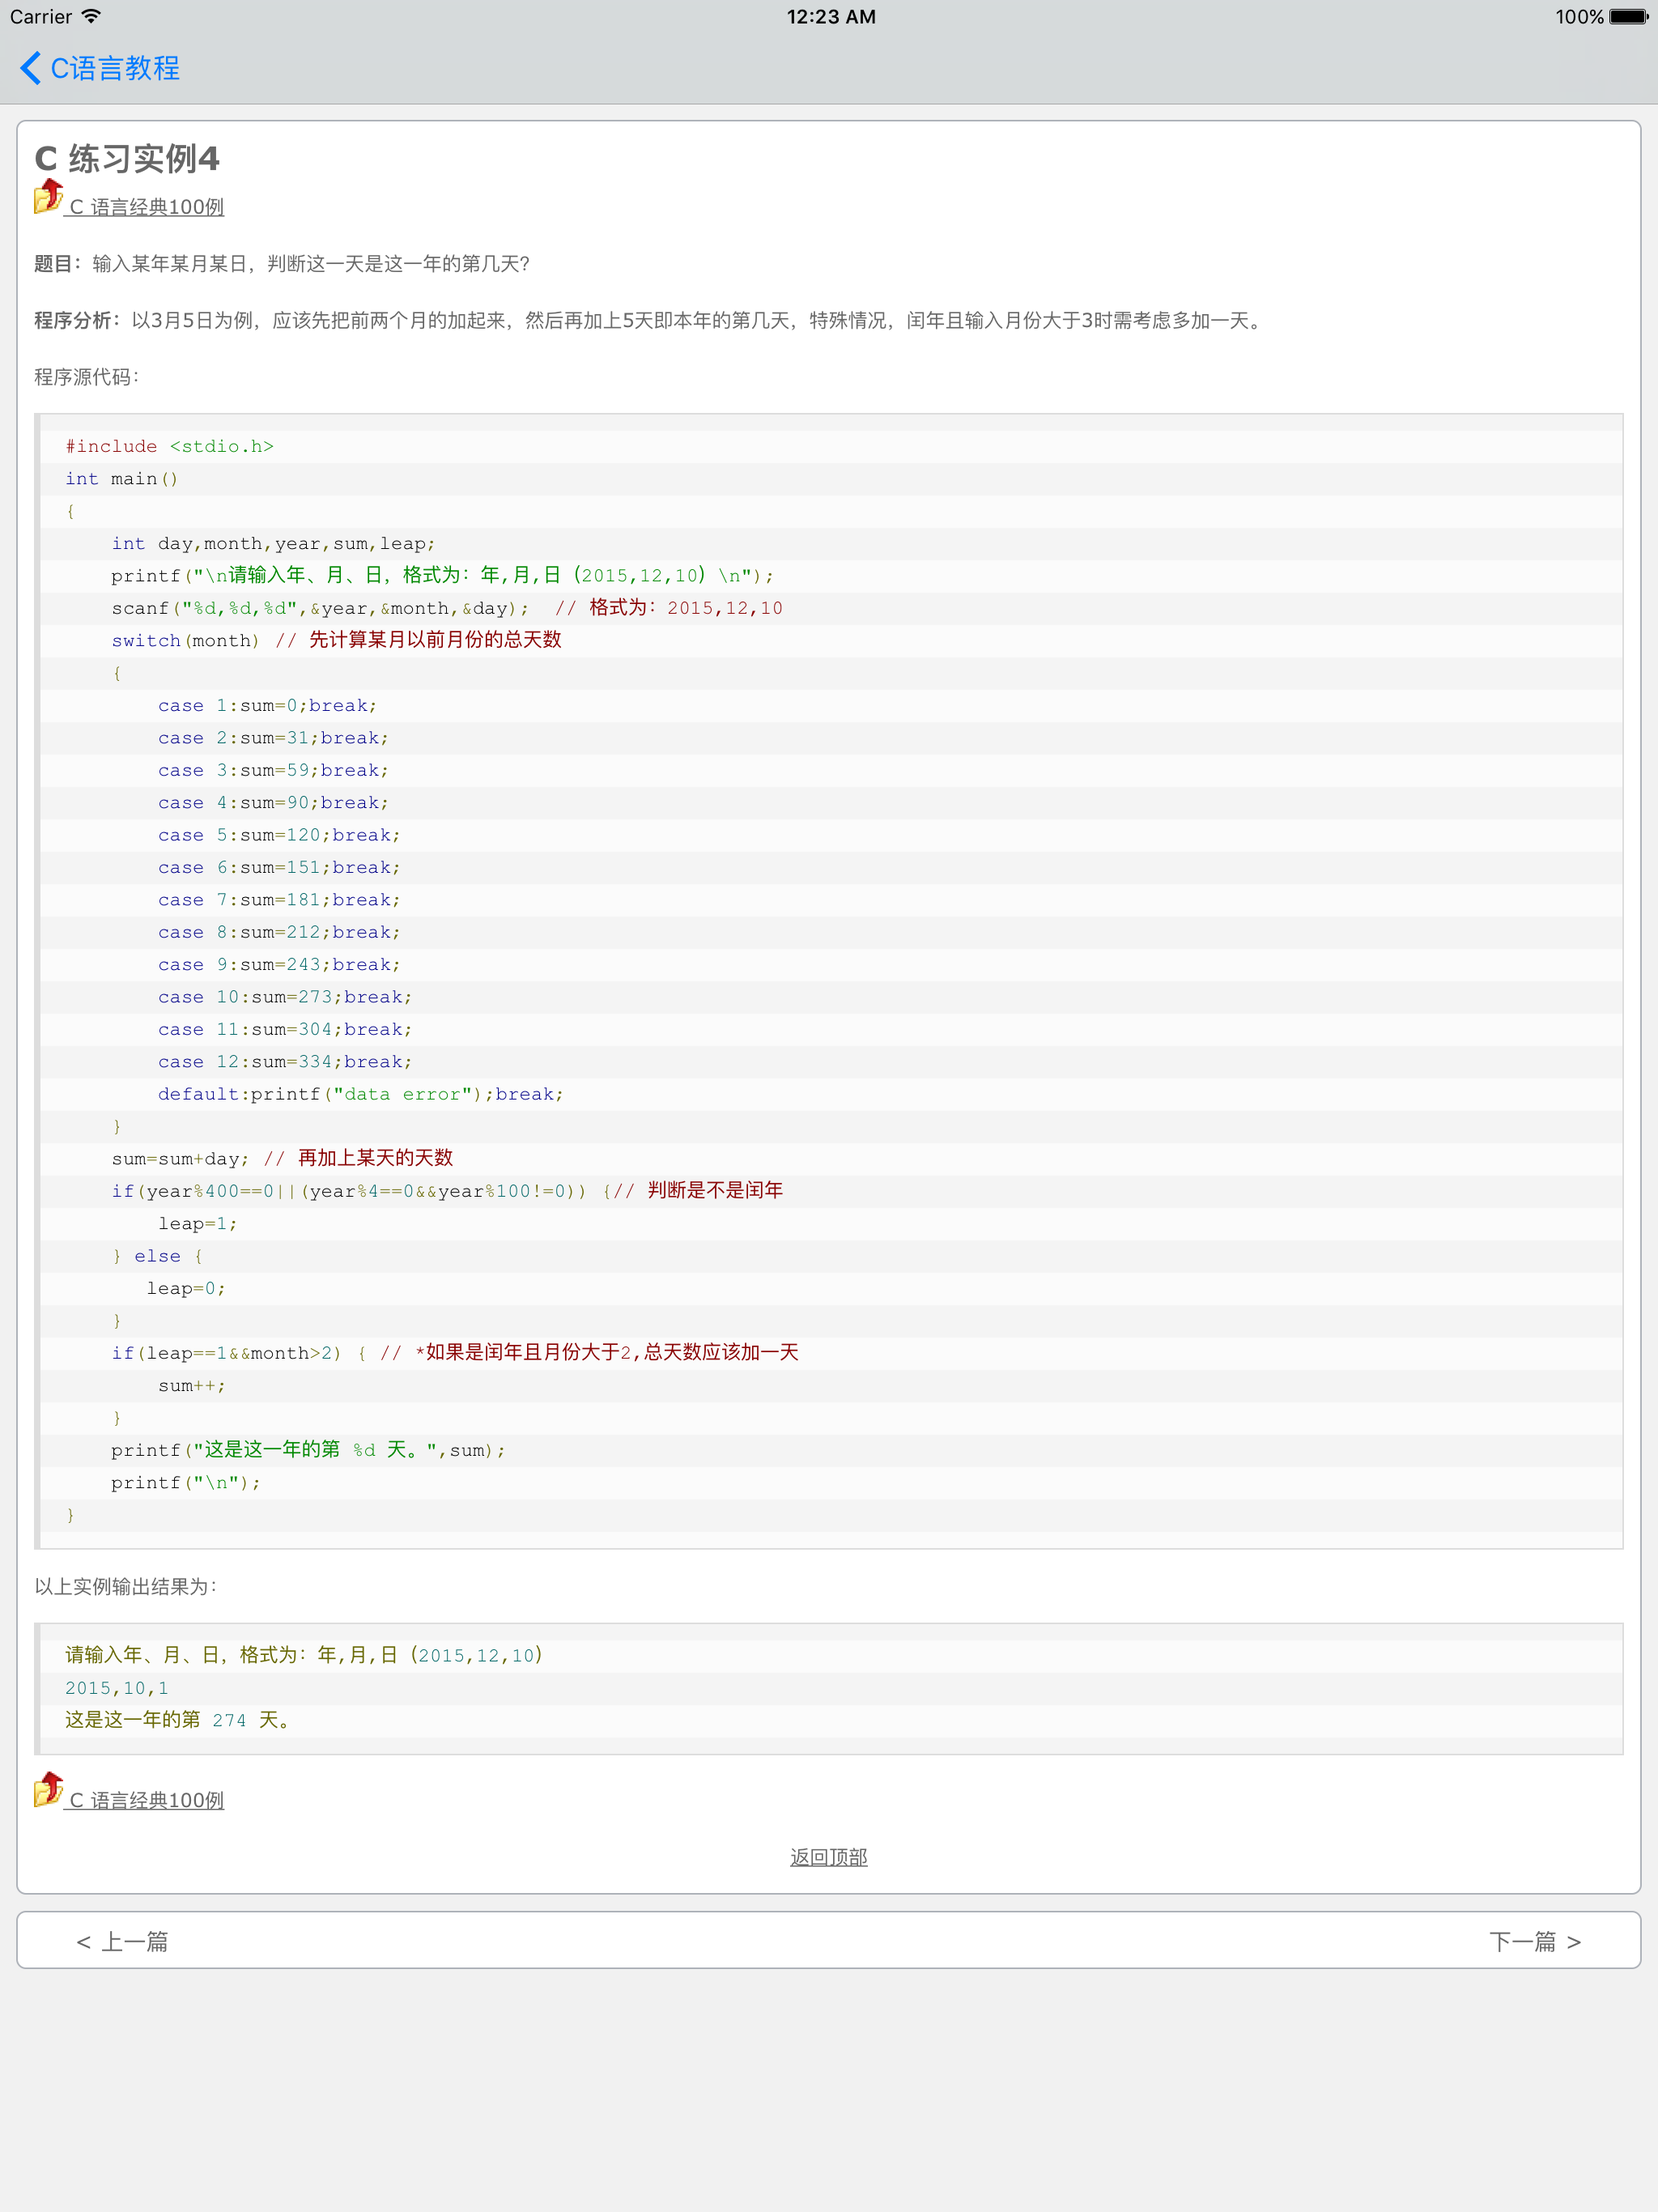Check the battery icon in status bar
The width and height of the screenshot is (1658, 2212).
pos(1628,17)
